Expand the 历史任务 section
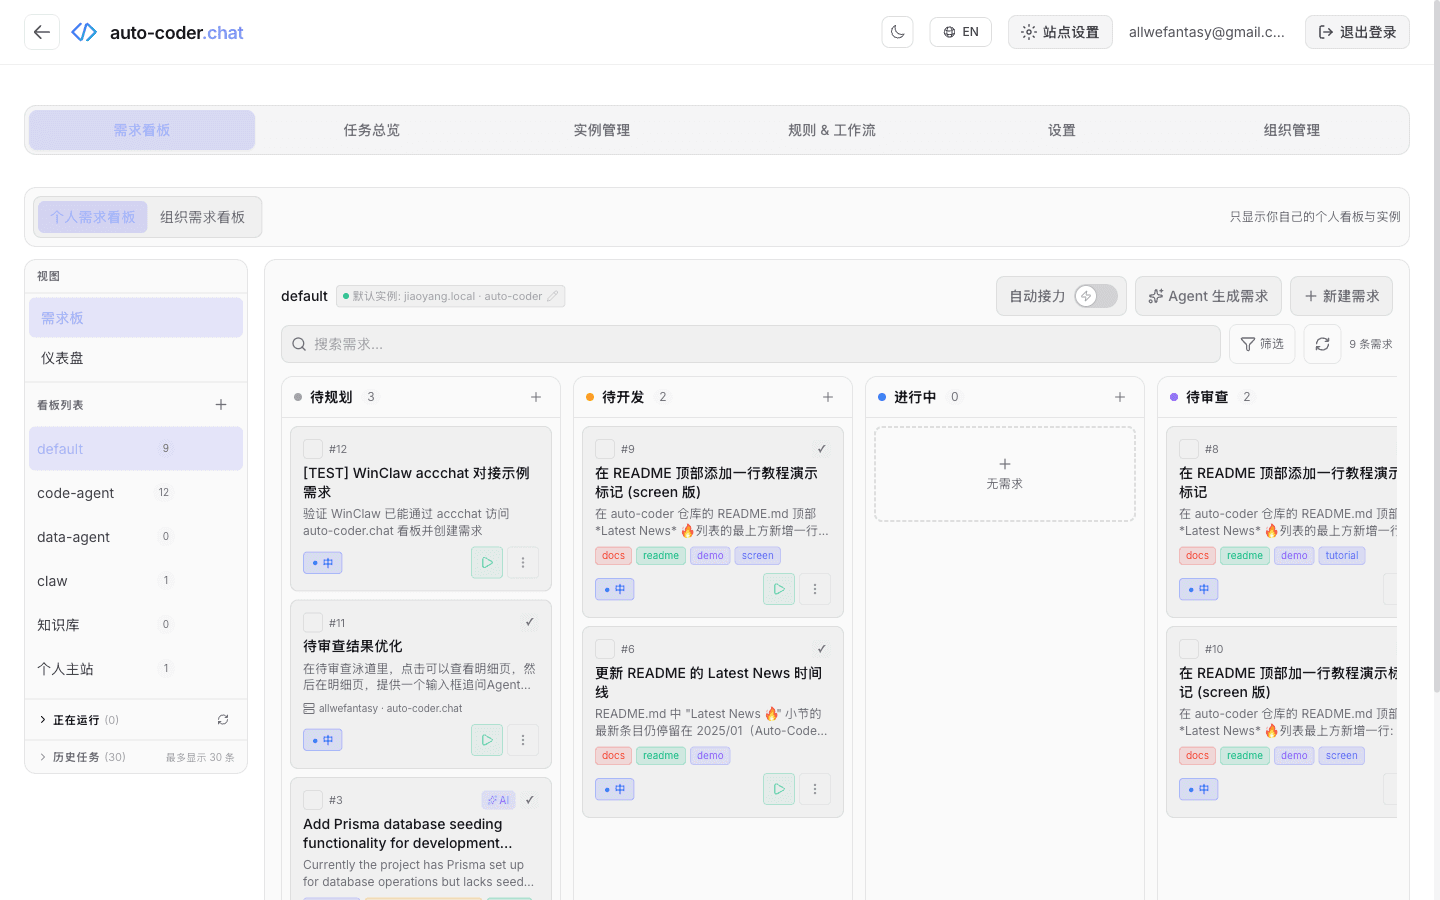 pyautogui.click(x=70, y=757)
